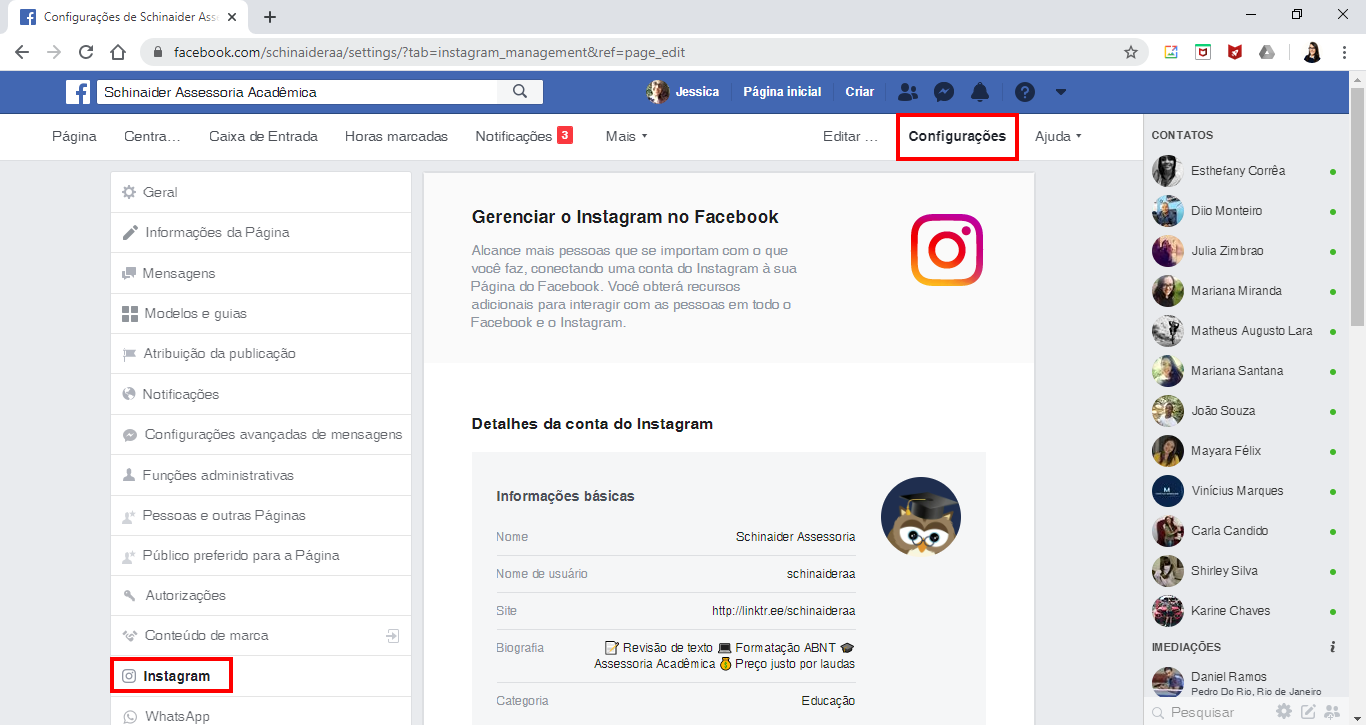Click the browser address bar

[645, 52]
